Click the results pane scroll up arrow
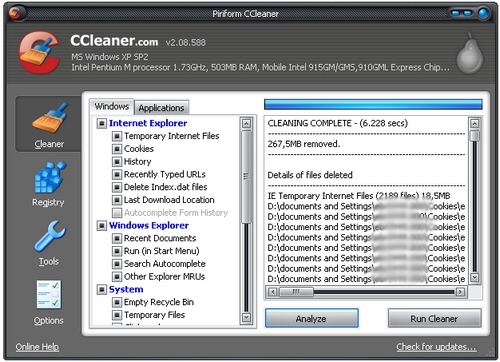Screen dimensions: 500x362 pyautogui.click(x=475, y=124)
